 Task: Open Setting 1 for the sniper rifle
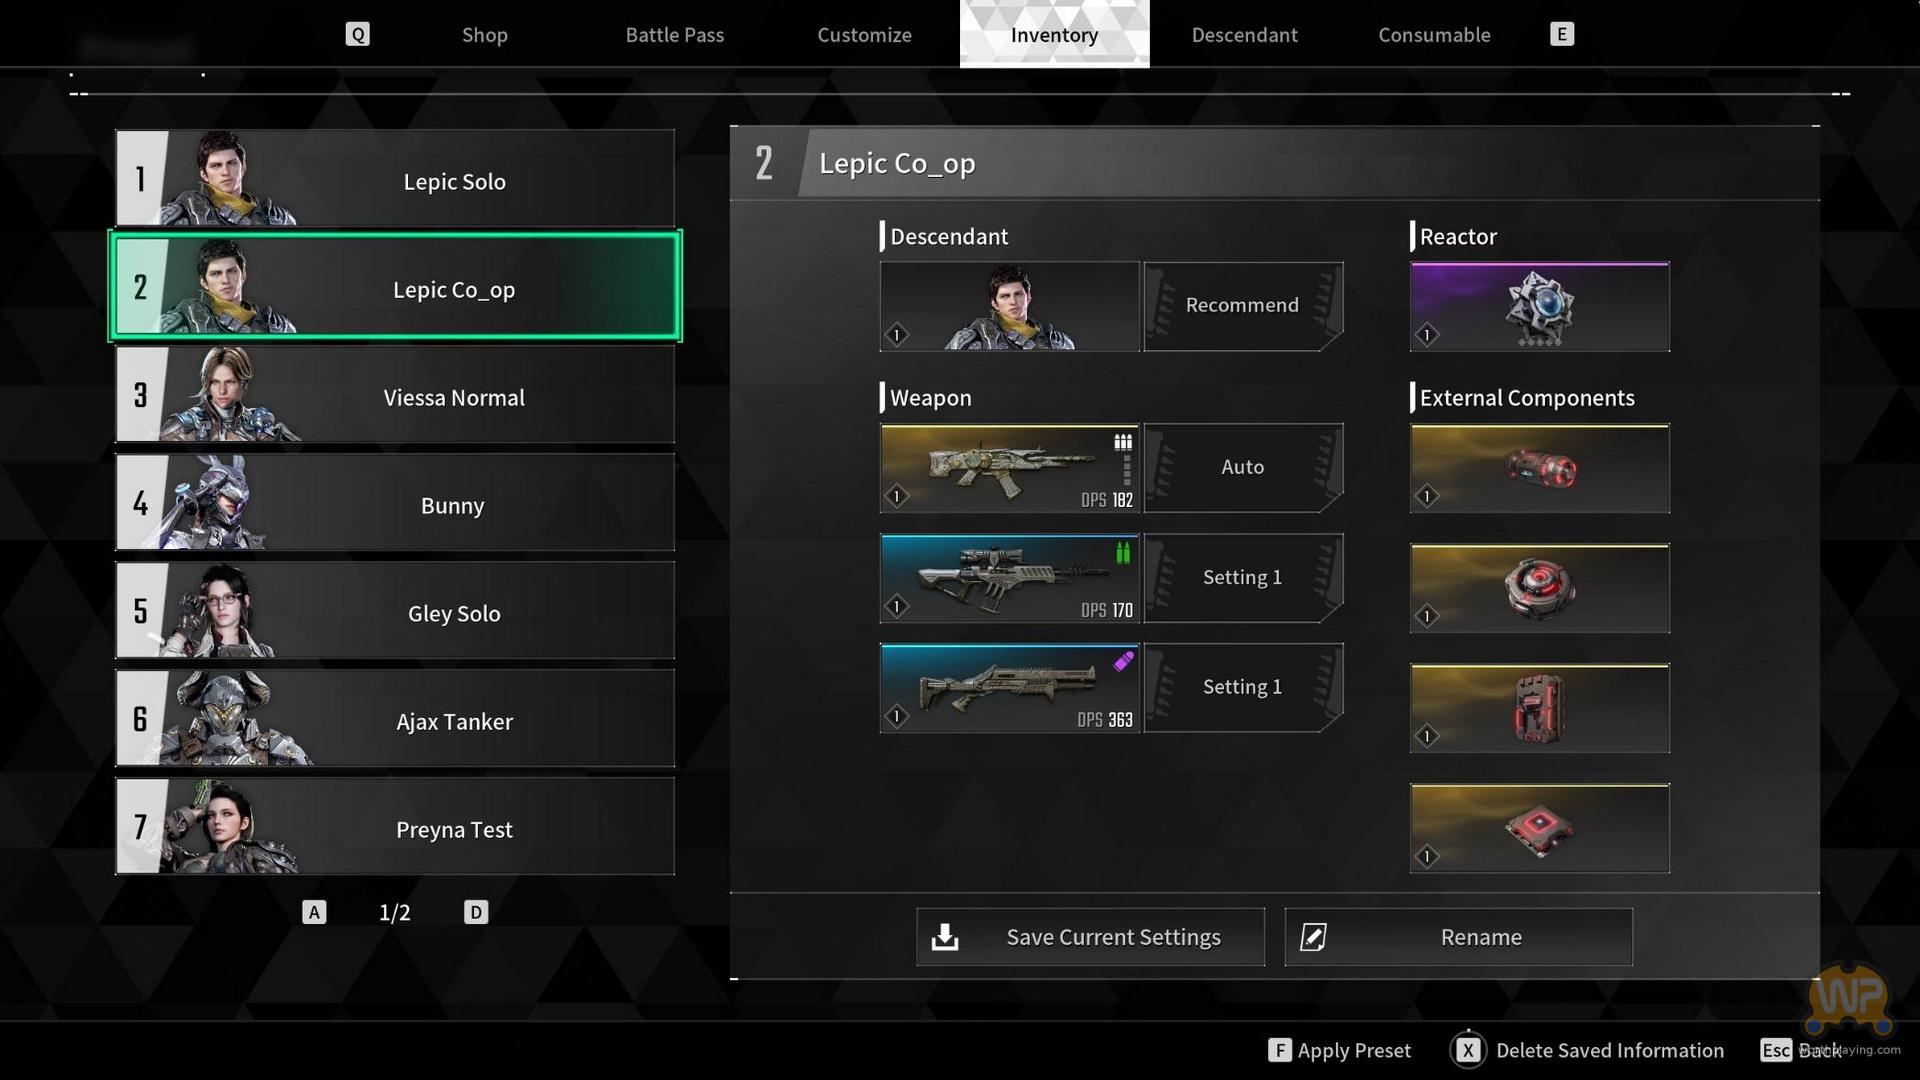(x=1243, y=577)
